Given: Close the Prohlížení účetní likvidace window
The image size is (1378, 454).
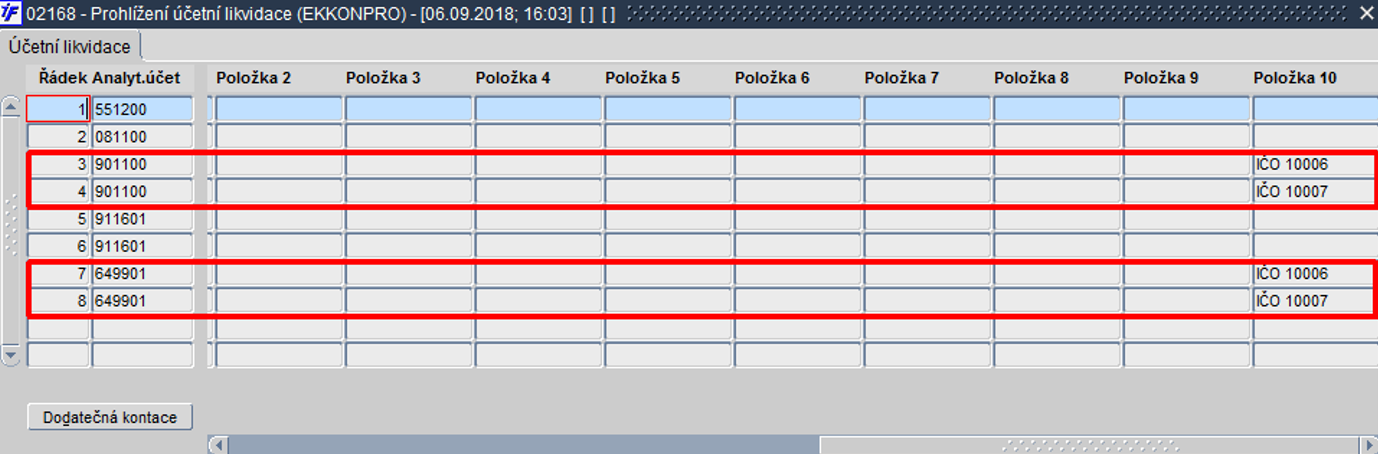Looking at the screenshot, I should [1365, 14].
